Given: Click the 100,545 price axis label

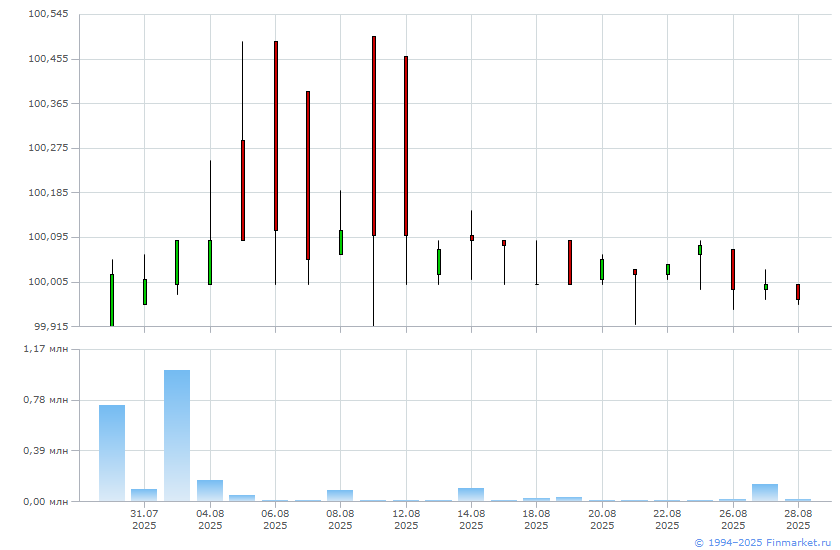Looking at the screenshot, I should (x=48, y=14).
